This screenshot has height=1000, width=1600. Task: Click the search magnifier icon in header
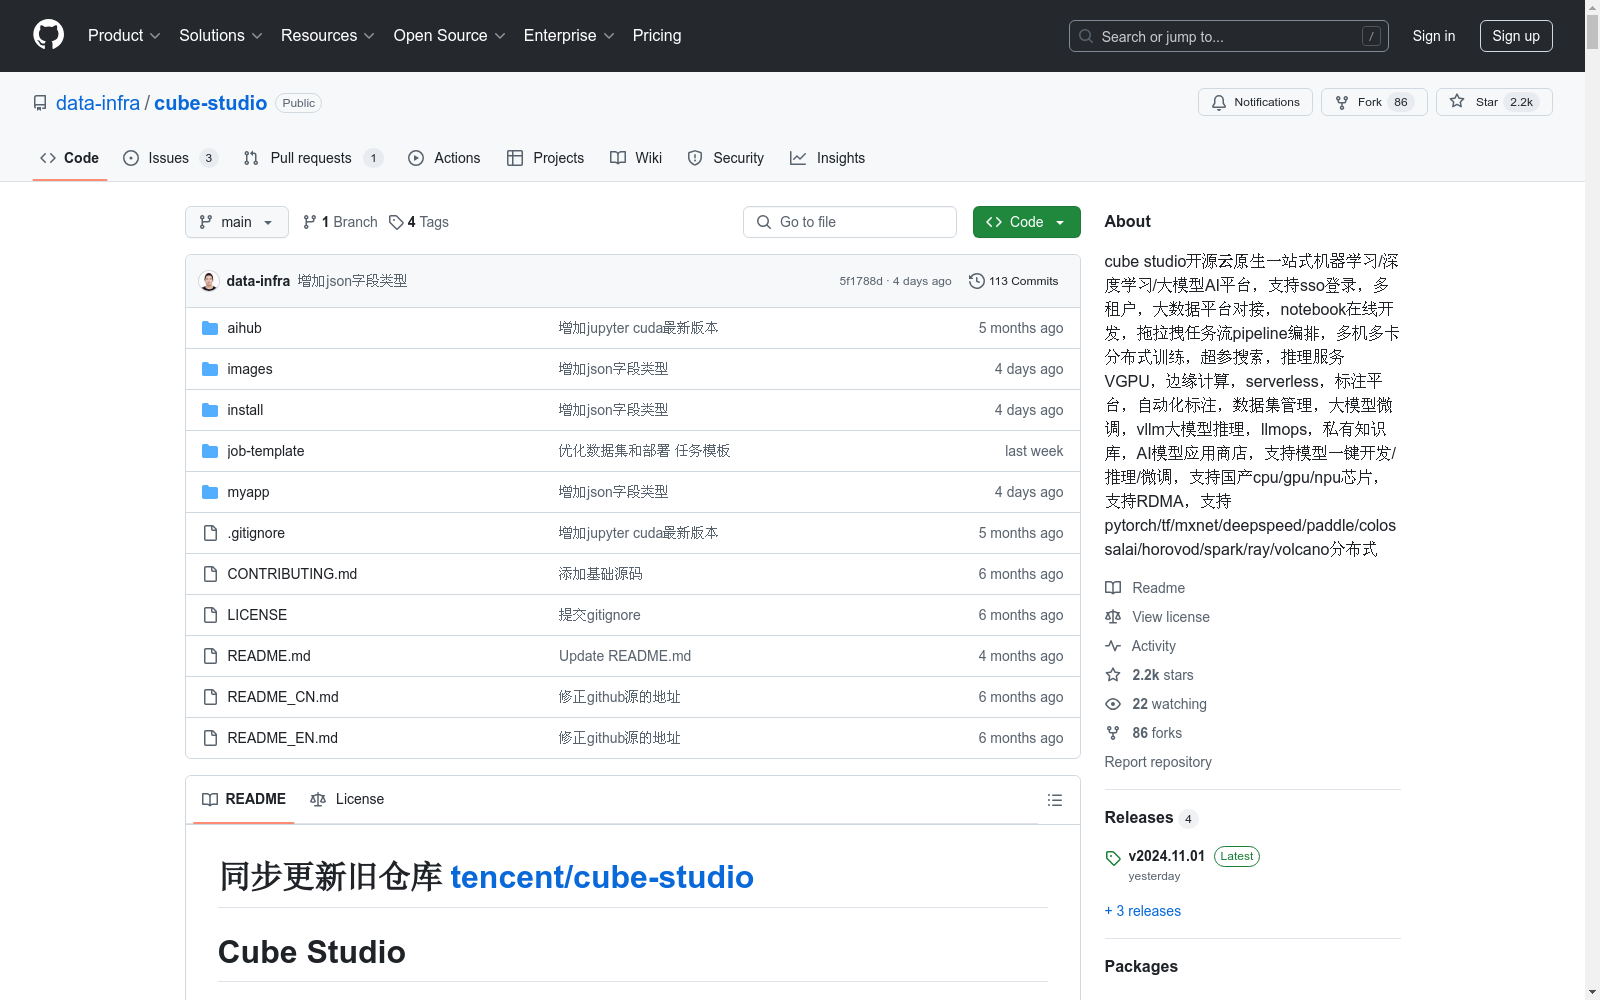(x=1086, y=36)
